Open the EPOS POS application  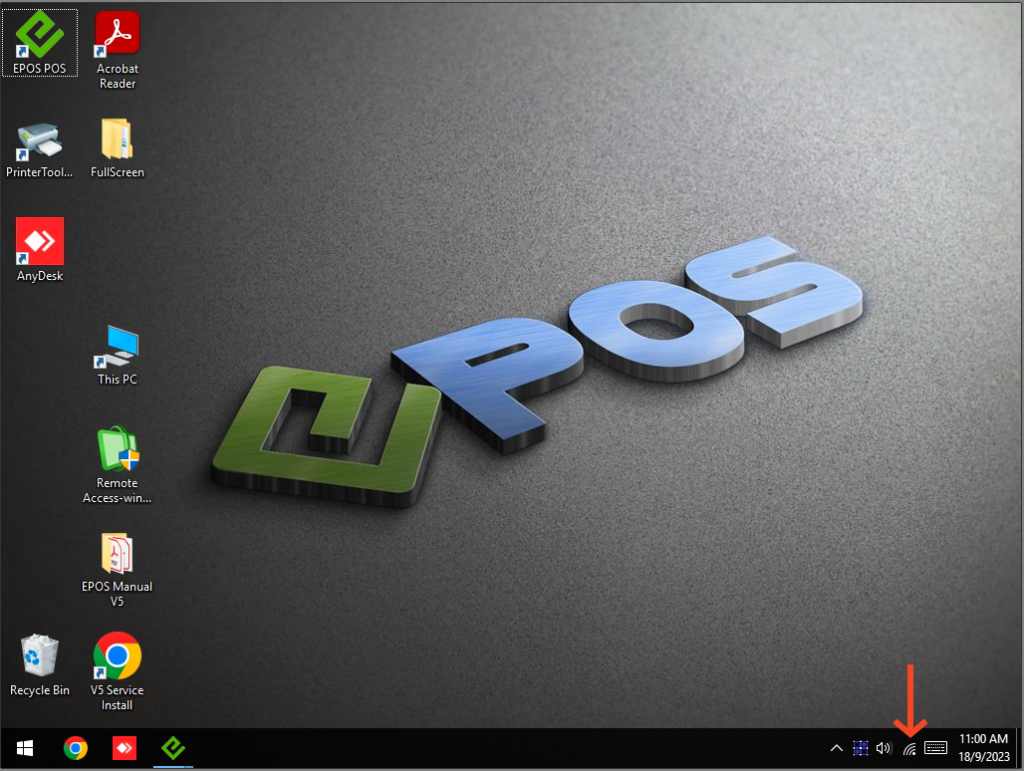(39, 40)
